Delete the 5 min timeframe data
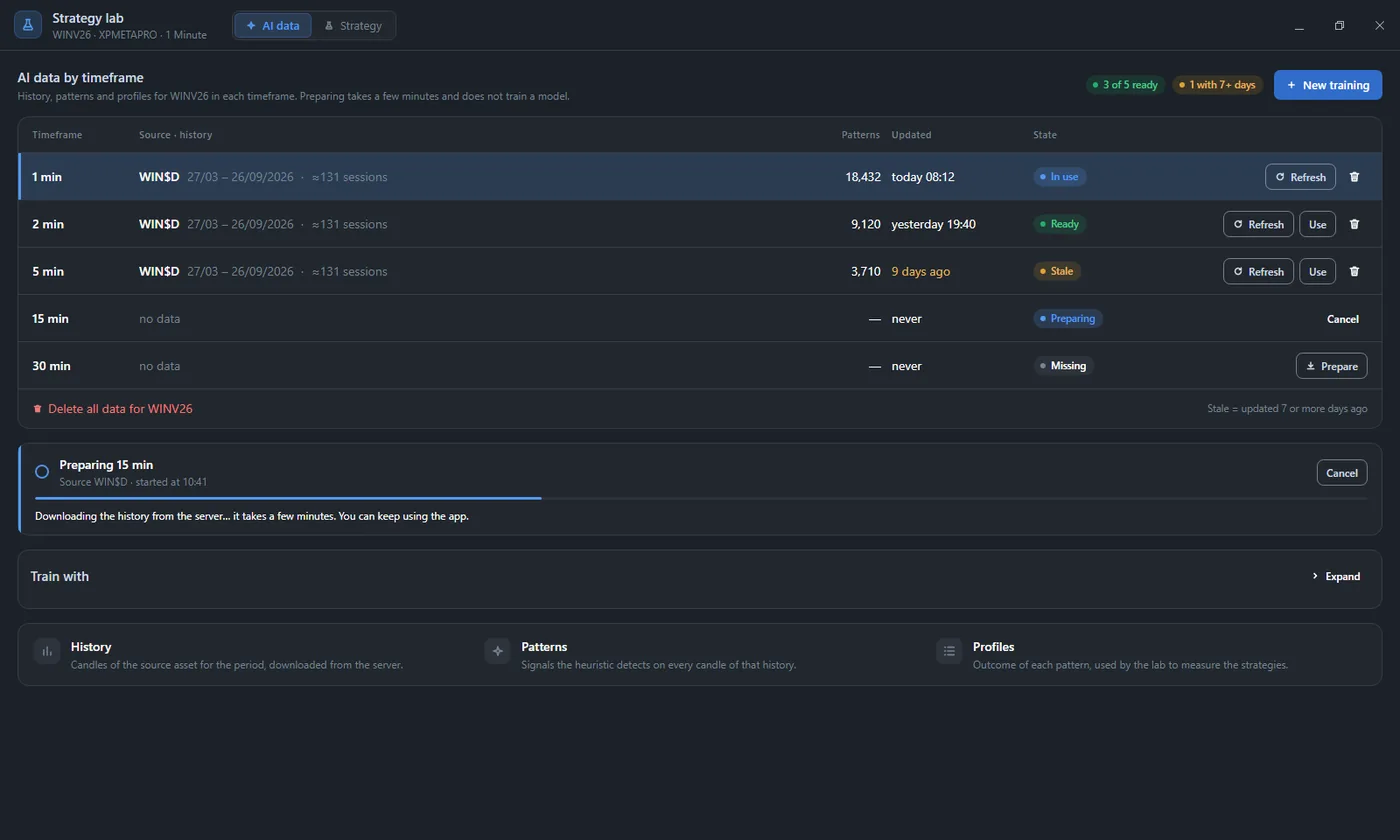The width and height of the screenshot is (1400, 840). (1355, 271)
